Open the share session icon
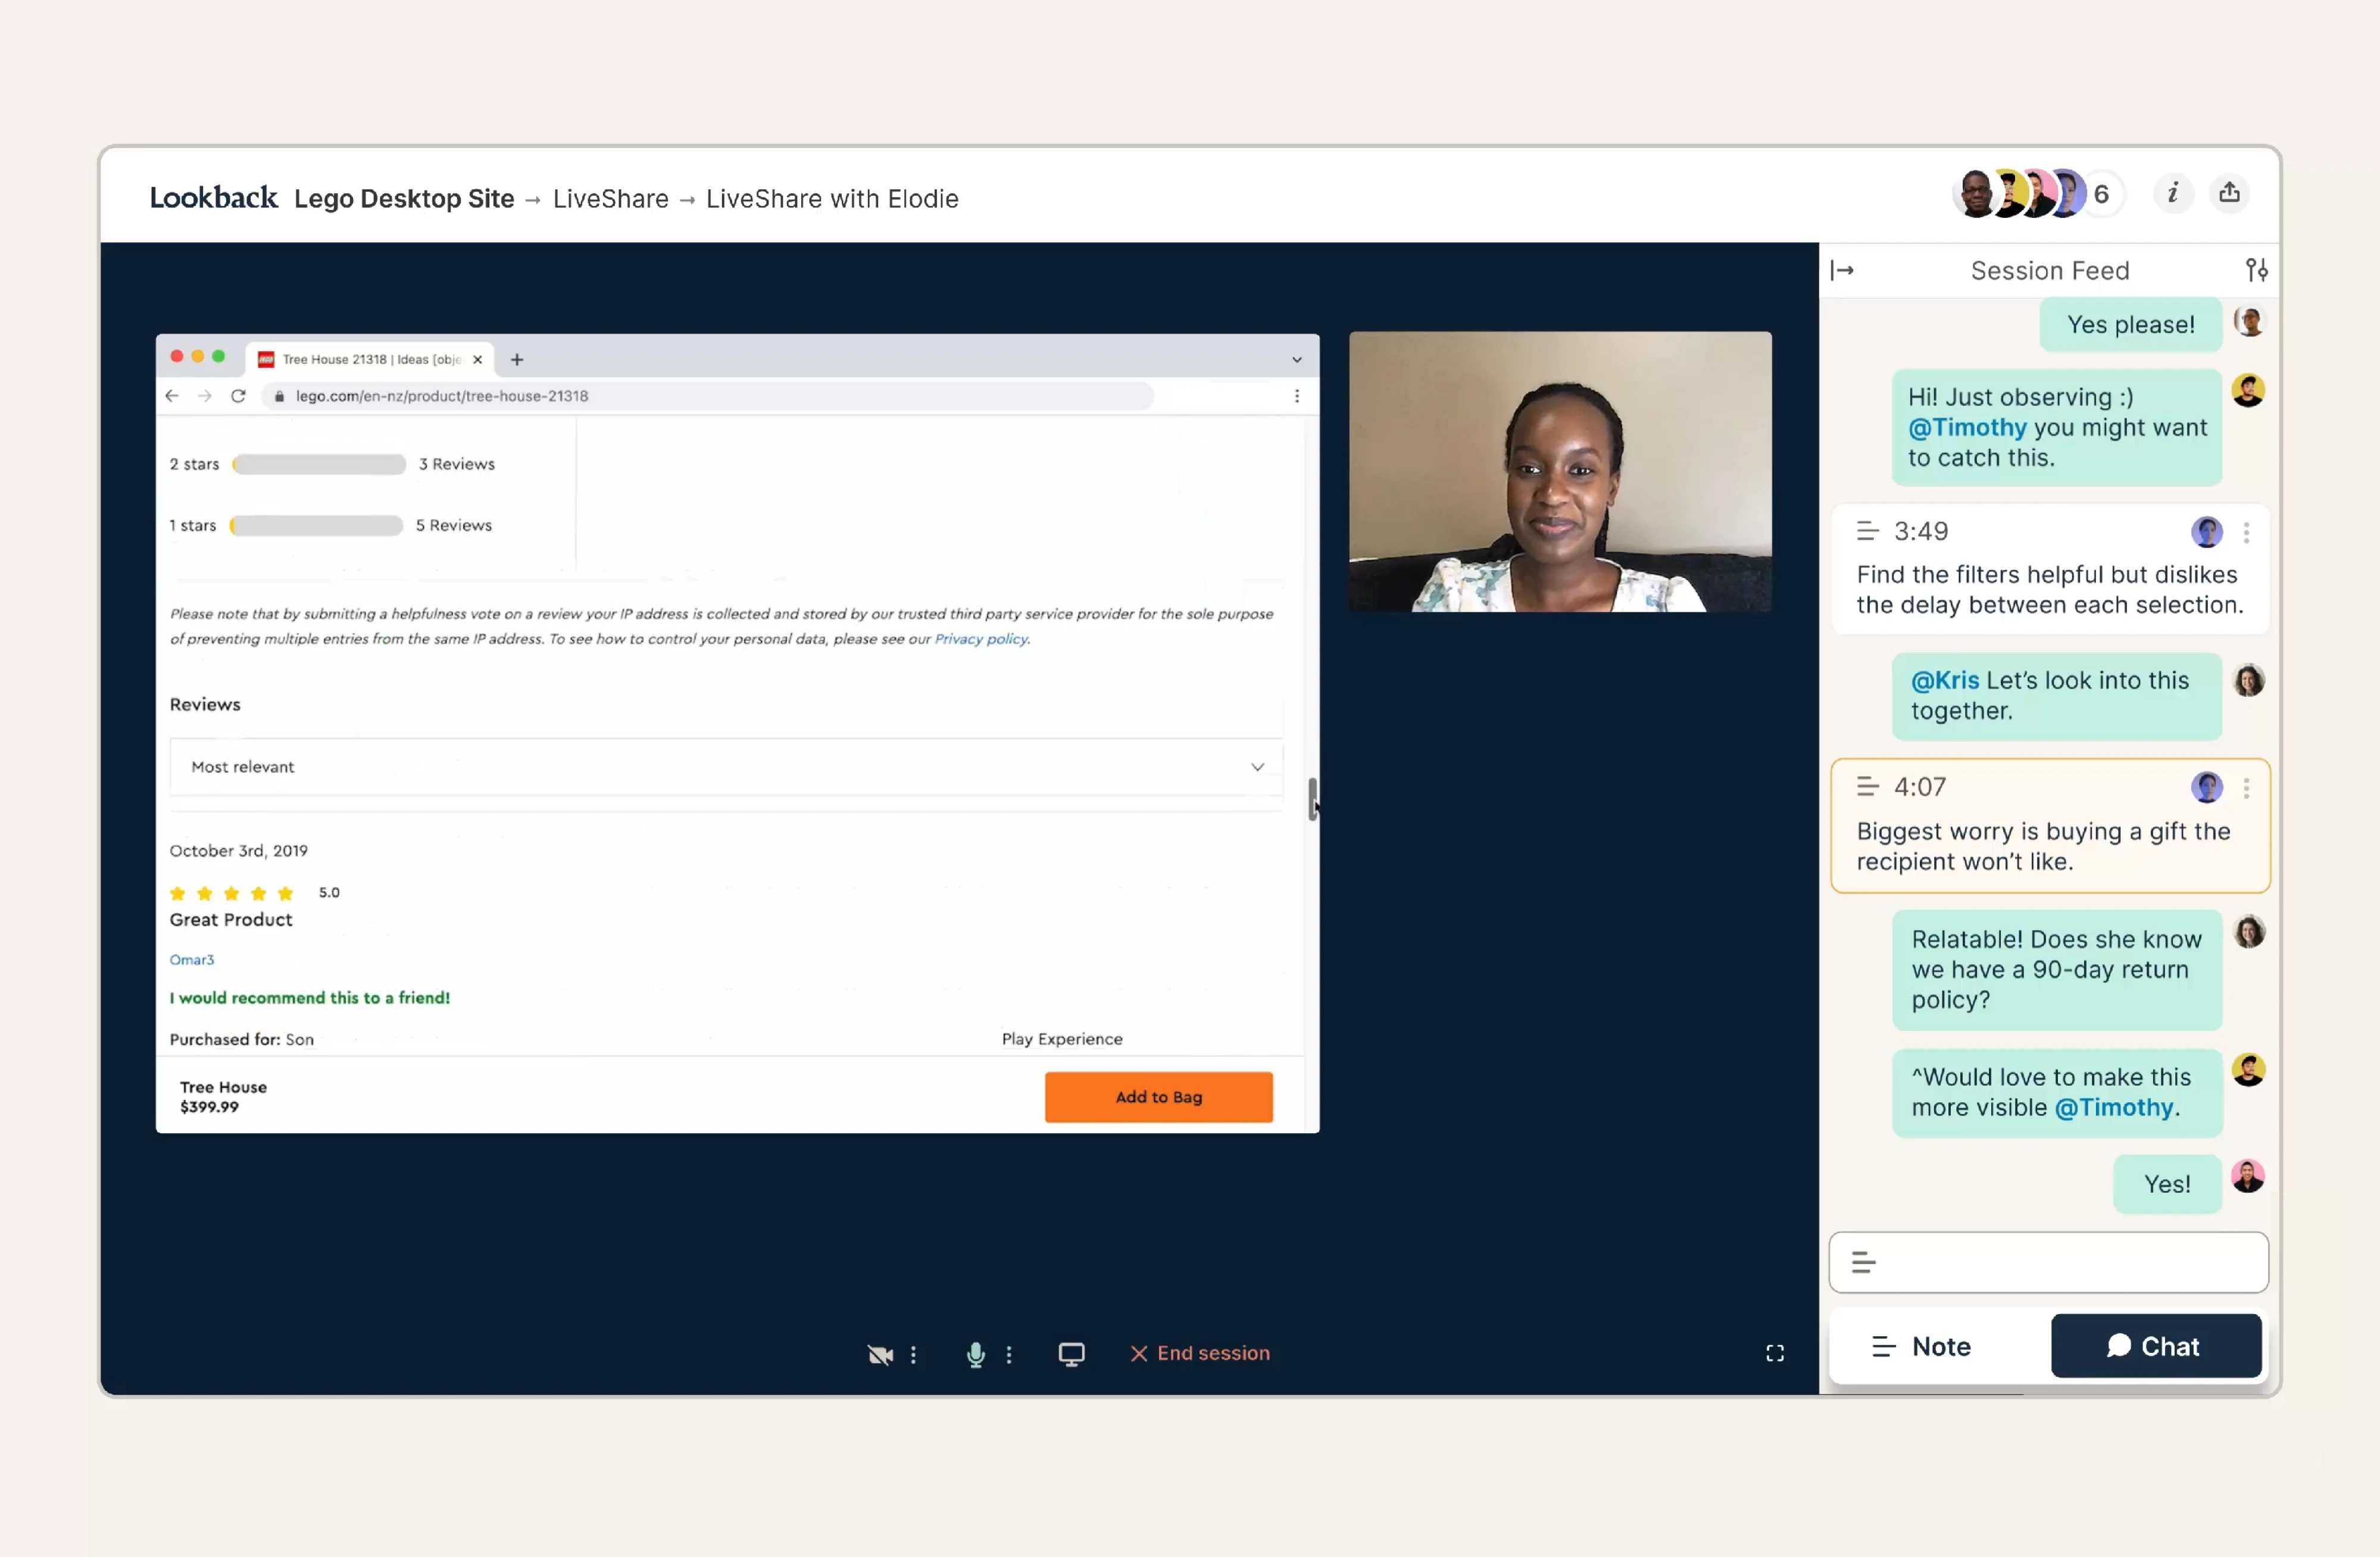The width and height of the screenshot is (2380, 1557). tap(2230, 194)
